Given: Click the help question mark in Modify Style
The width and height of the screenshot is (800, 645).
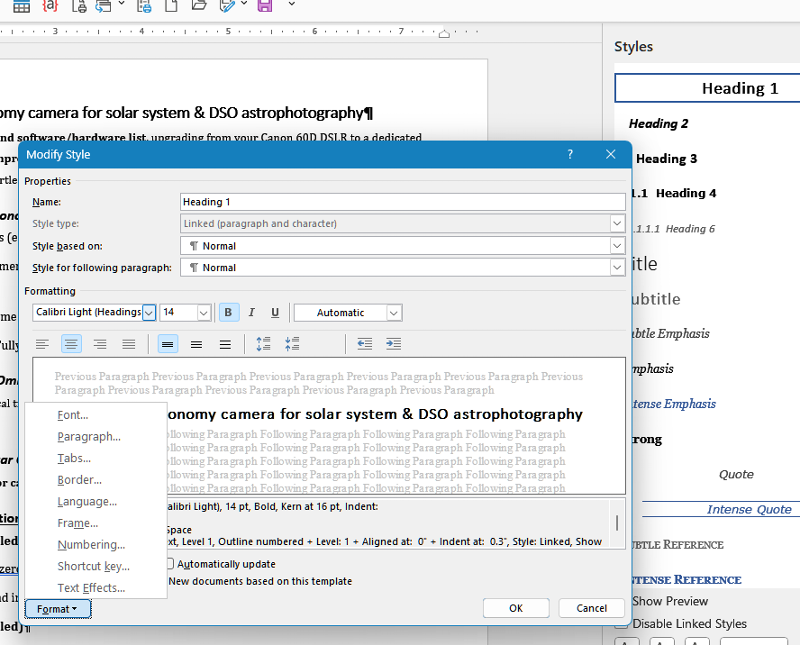Looking at the screenshot, I should pyautogui.click(x=570, y=154).
